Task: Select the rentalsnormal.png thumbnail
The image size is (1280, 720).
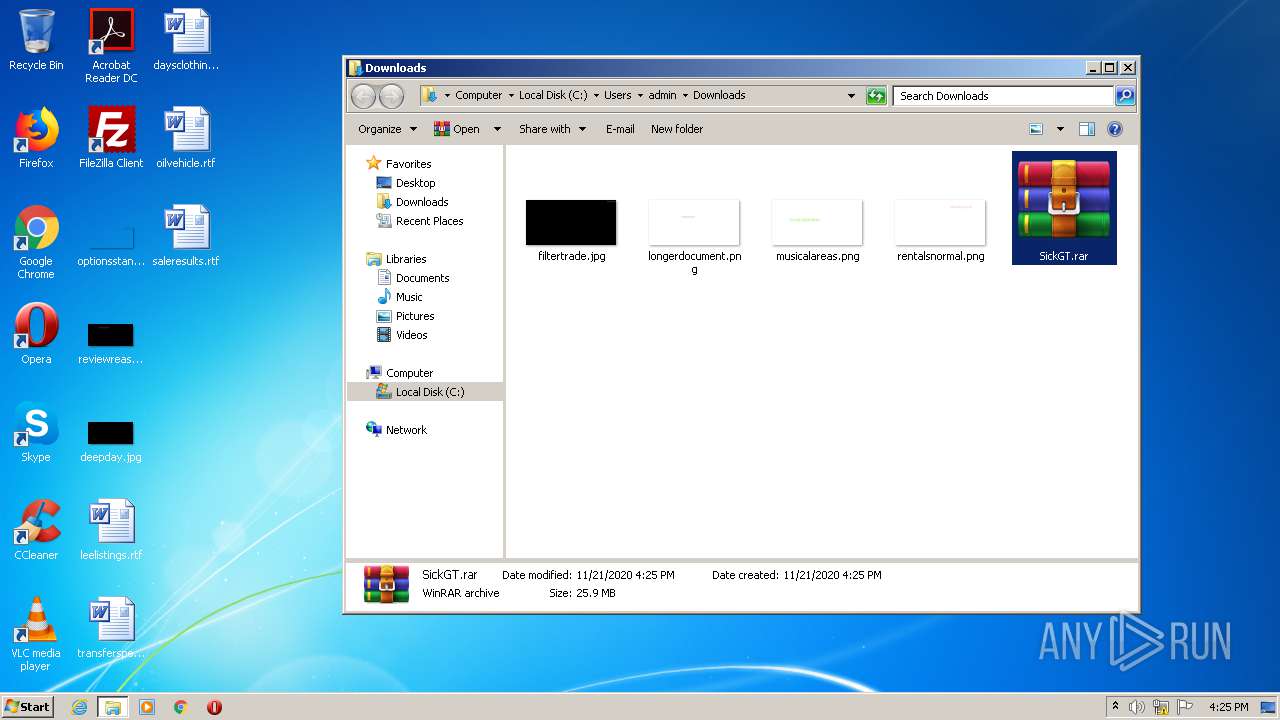Action: 940,231
